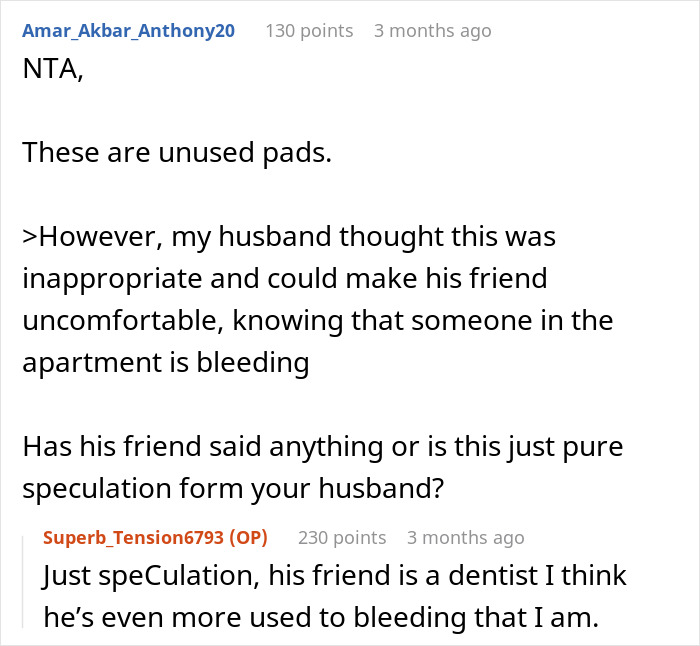Viewport: 700px width, 646px height.
Task: Click the top comment's '3 months ago' timestamp
Action: pos(432,31)
